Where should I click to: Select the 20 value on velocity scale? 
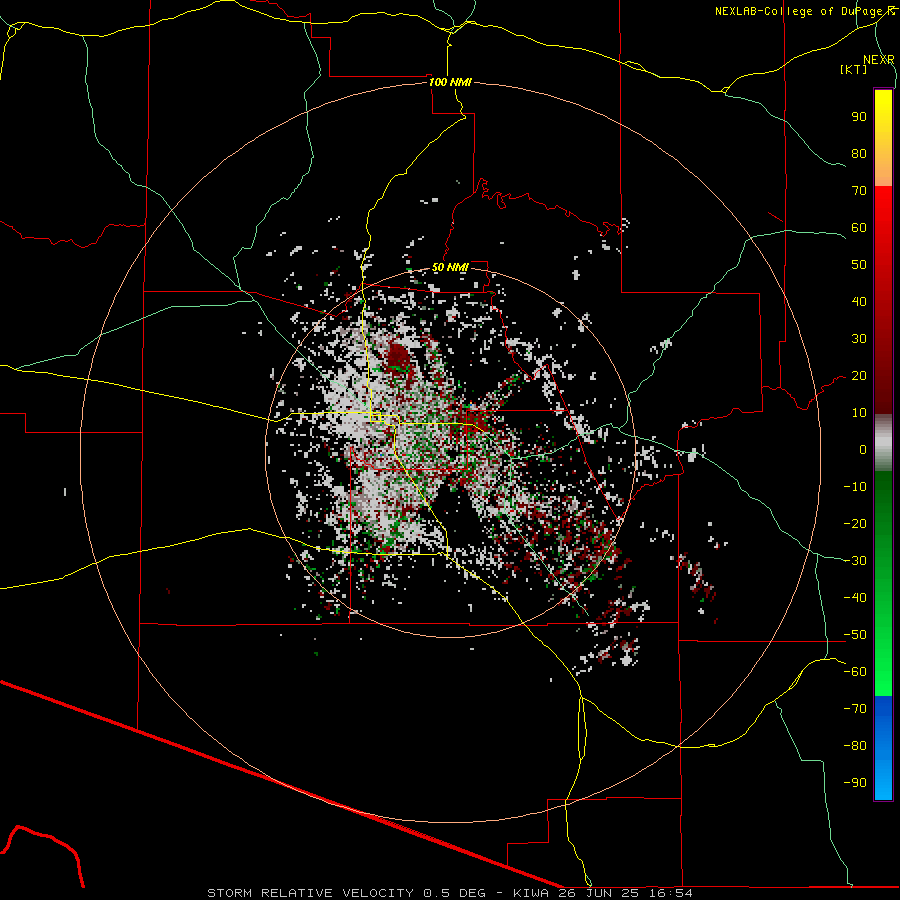coord(859,376)
